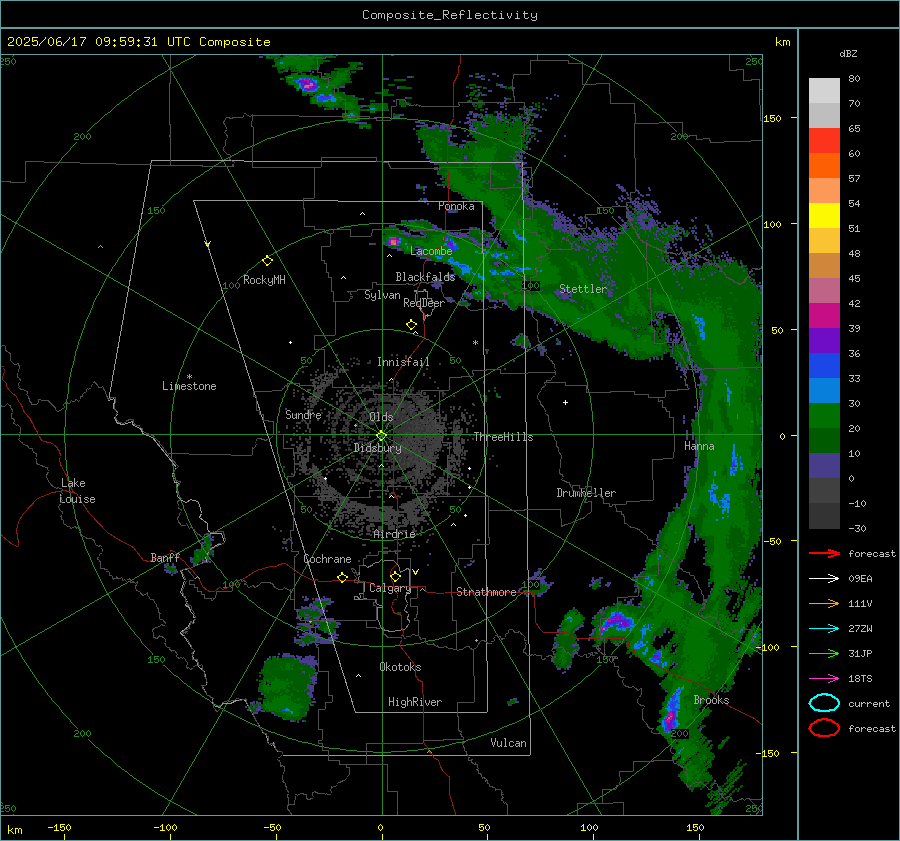The width and height of the screenshot is (900, 841).
Task: Click the RockyMH label
Action: click(264, 280)
